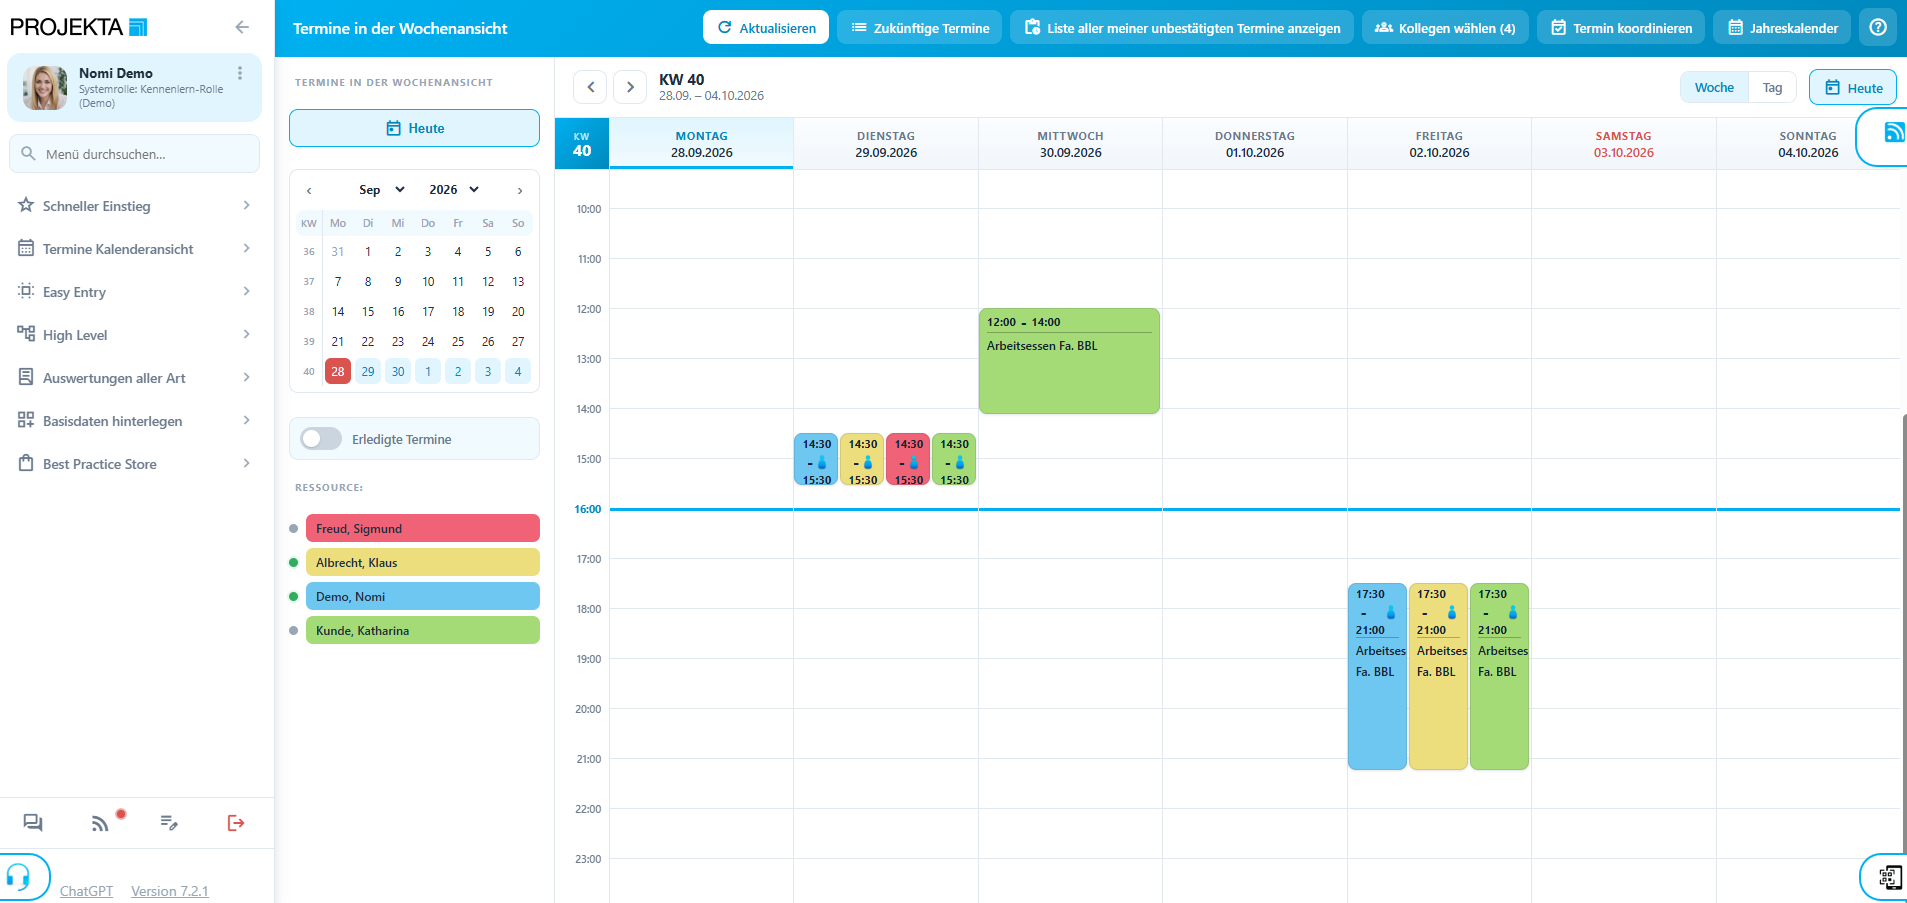Image resolution: width=1907 pixels, height=903 pixels.
Task: Click PROJEKTA logo
Action: [79, 27]
